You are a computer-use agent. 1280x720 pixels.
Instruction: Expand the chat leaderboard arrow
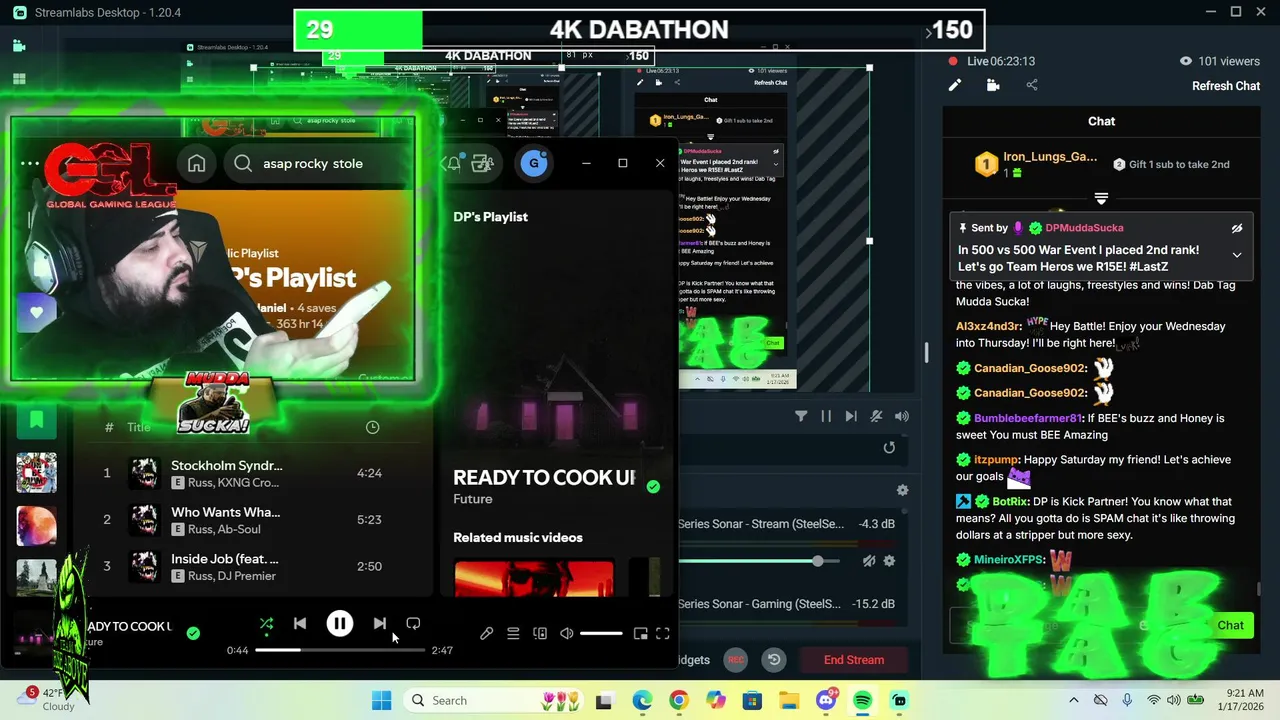point(1101,198)
